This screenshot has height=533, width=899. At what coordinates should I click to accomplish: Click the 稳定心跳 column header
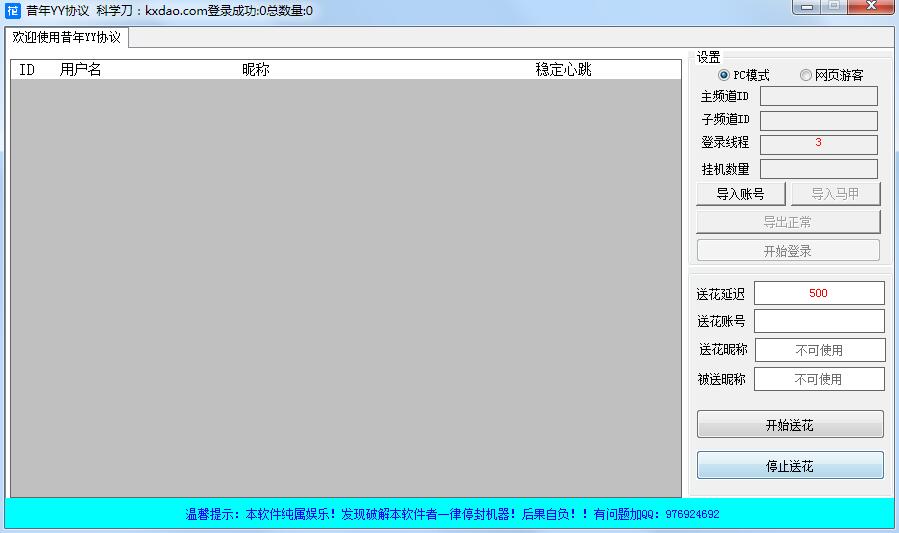[563, 70]
